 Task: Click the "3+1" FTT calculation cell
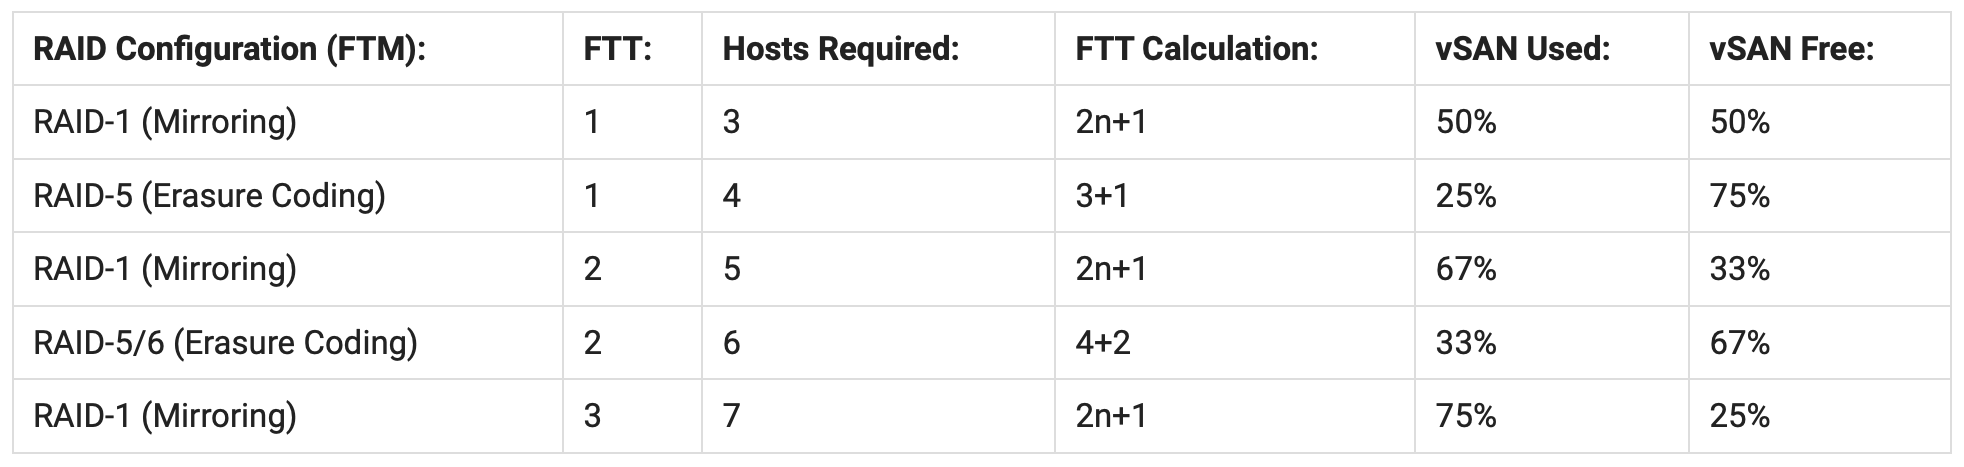pos(1102,195)
